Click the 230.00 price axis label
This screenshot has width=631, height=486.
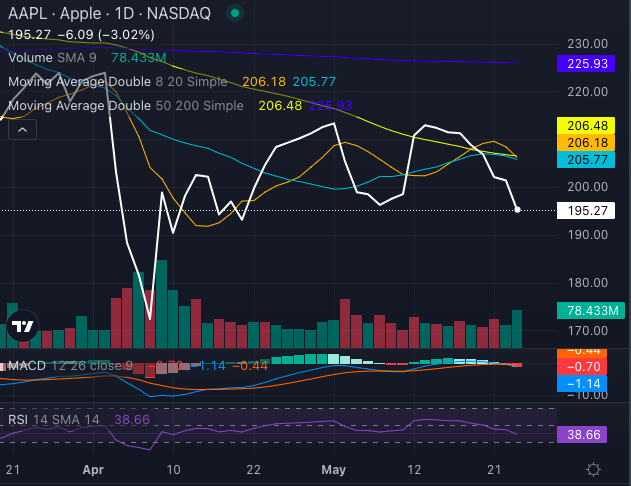click(x=588, y=44)
